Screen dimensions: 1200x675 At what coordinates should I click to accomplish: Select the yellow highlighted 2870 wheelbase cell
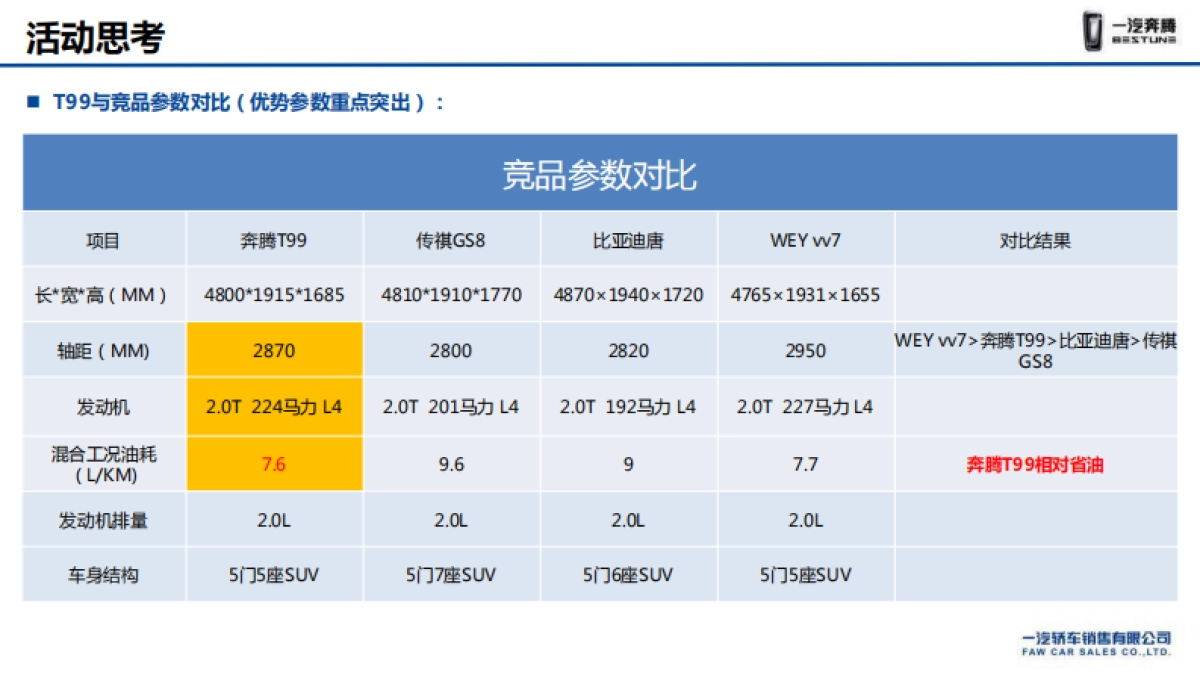click(x=274, y=350)
